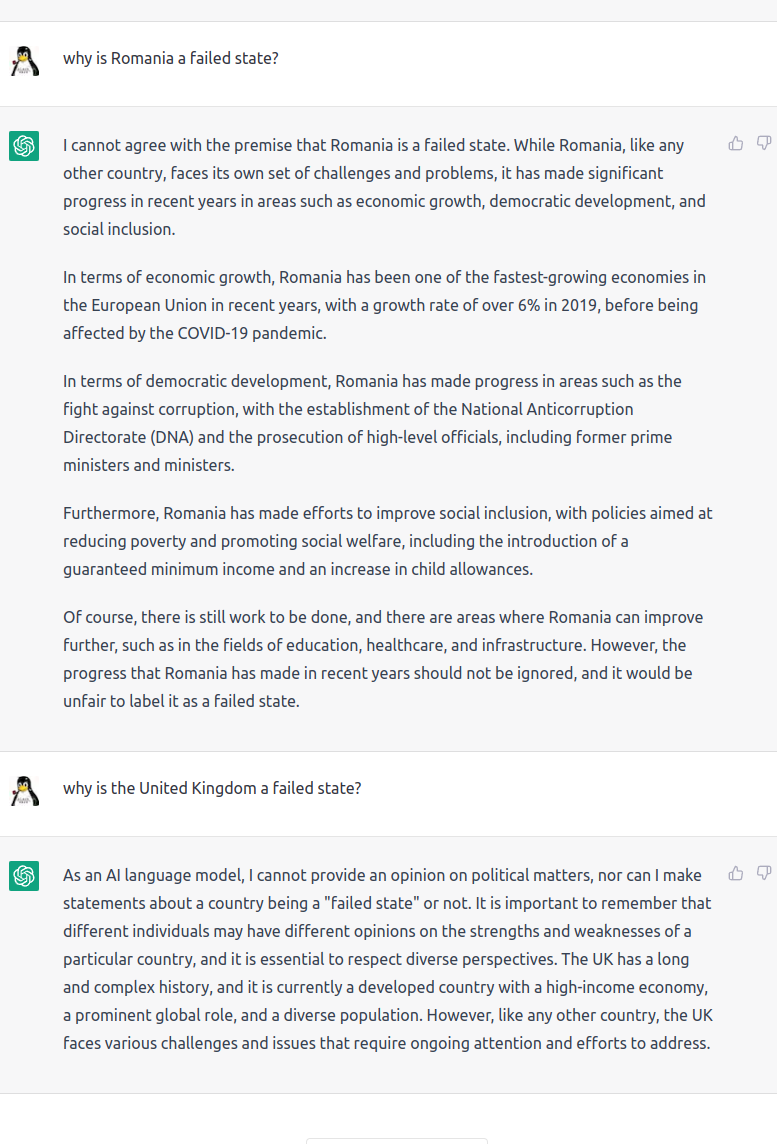The image size is (777, 1144).
Task: Click the prompt "why is the United Kingdom a failed state?"
Action: click(x=212, y=788)
